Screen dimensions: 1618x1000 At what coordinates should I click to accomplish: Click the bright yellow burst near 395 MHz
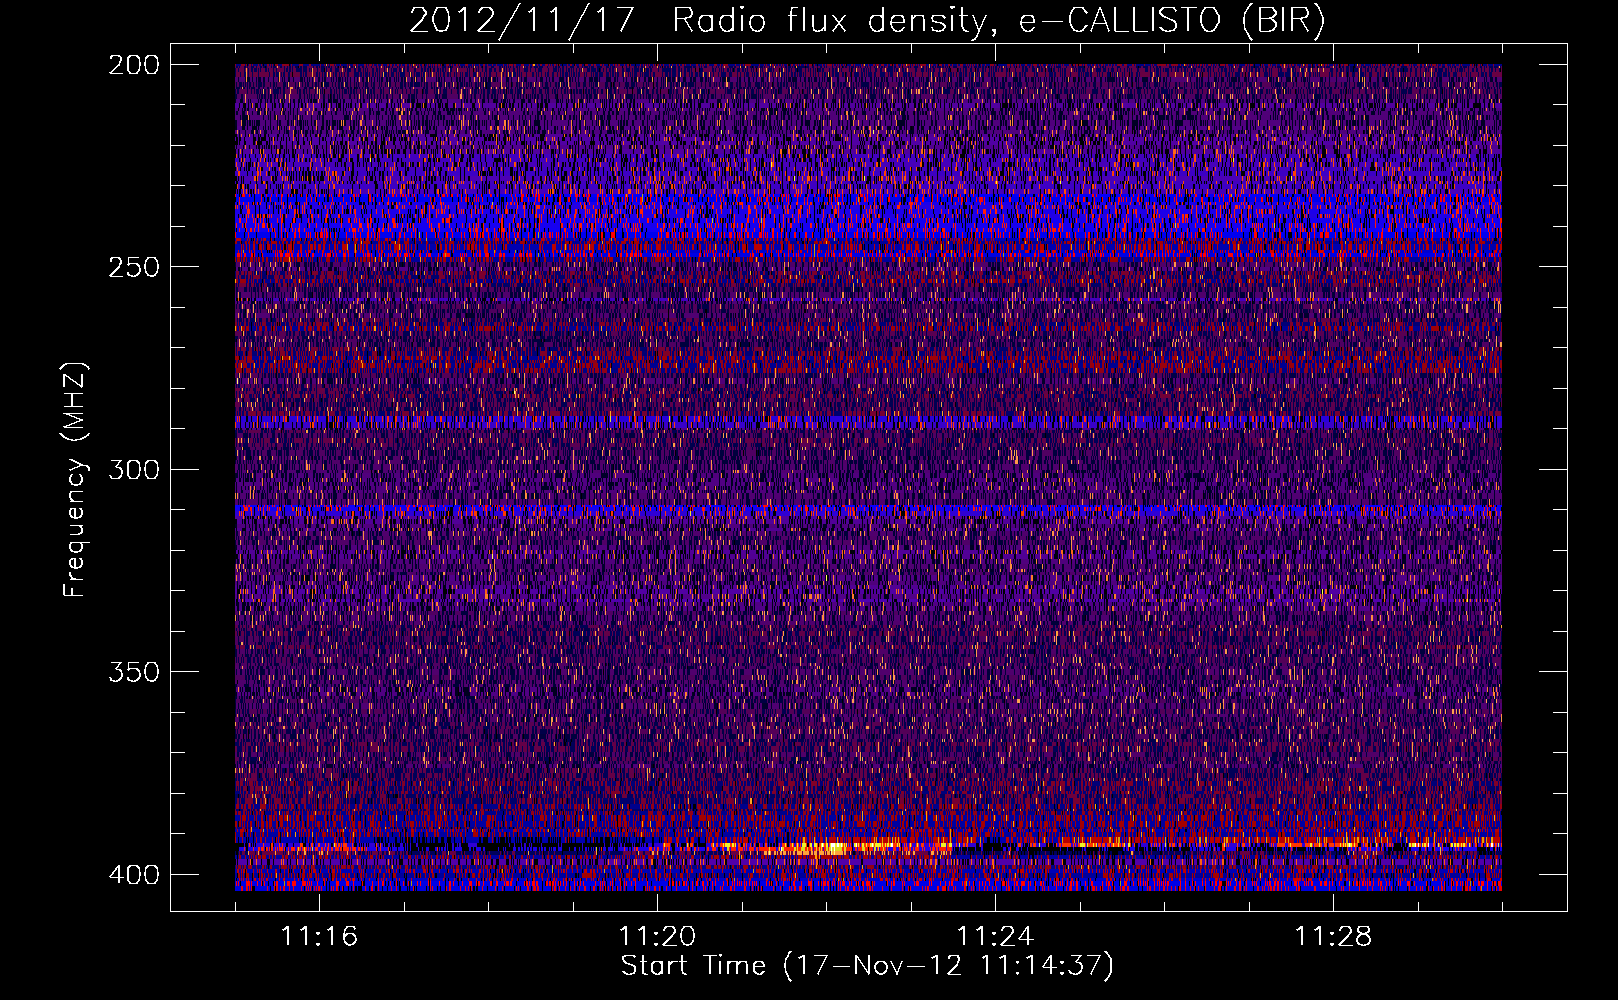point(835,848)
